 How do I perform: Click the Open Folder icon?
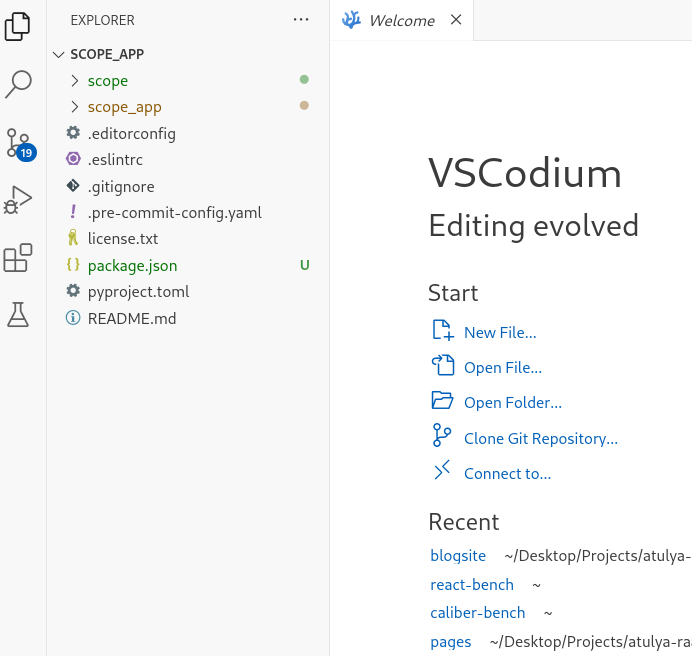point(442,400)
